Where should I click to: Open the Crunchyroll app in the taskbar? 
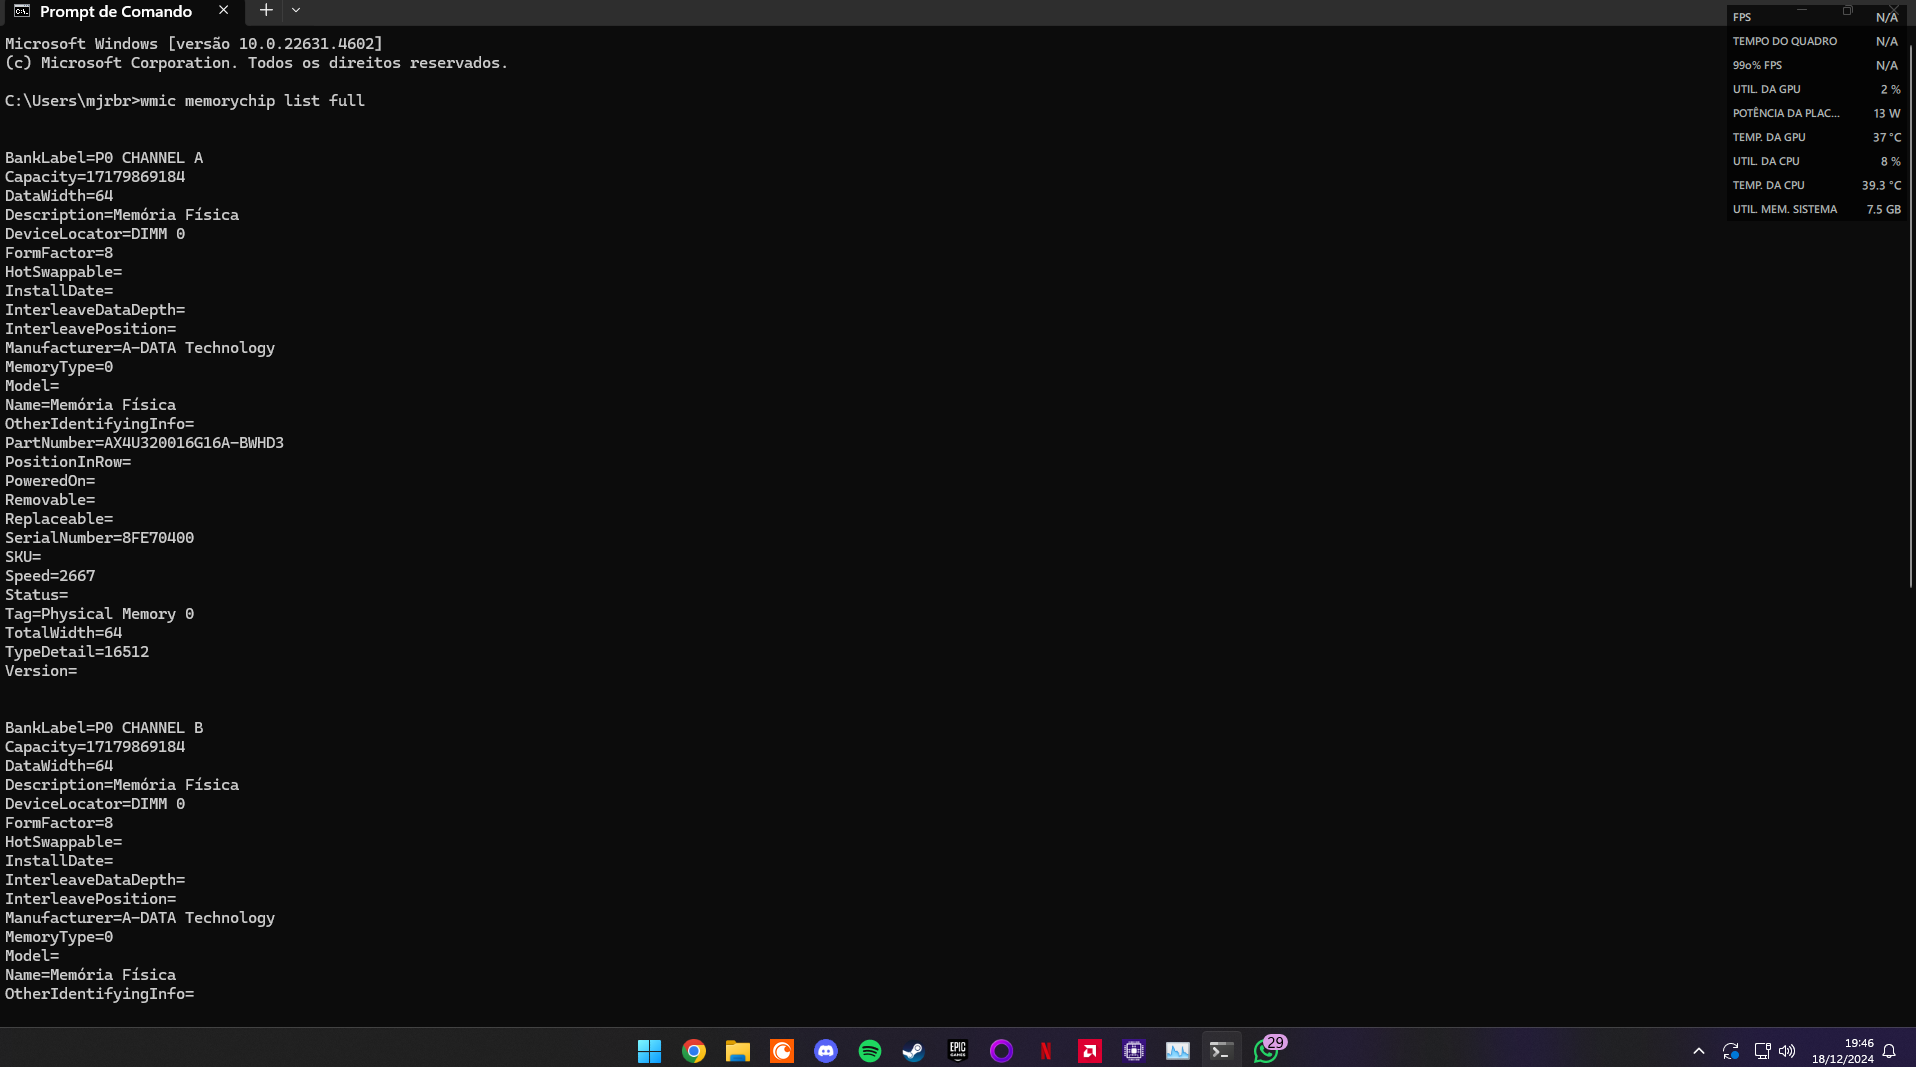[781, 1051]
